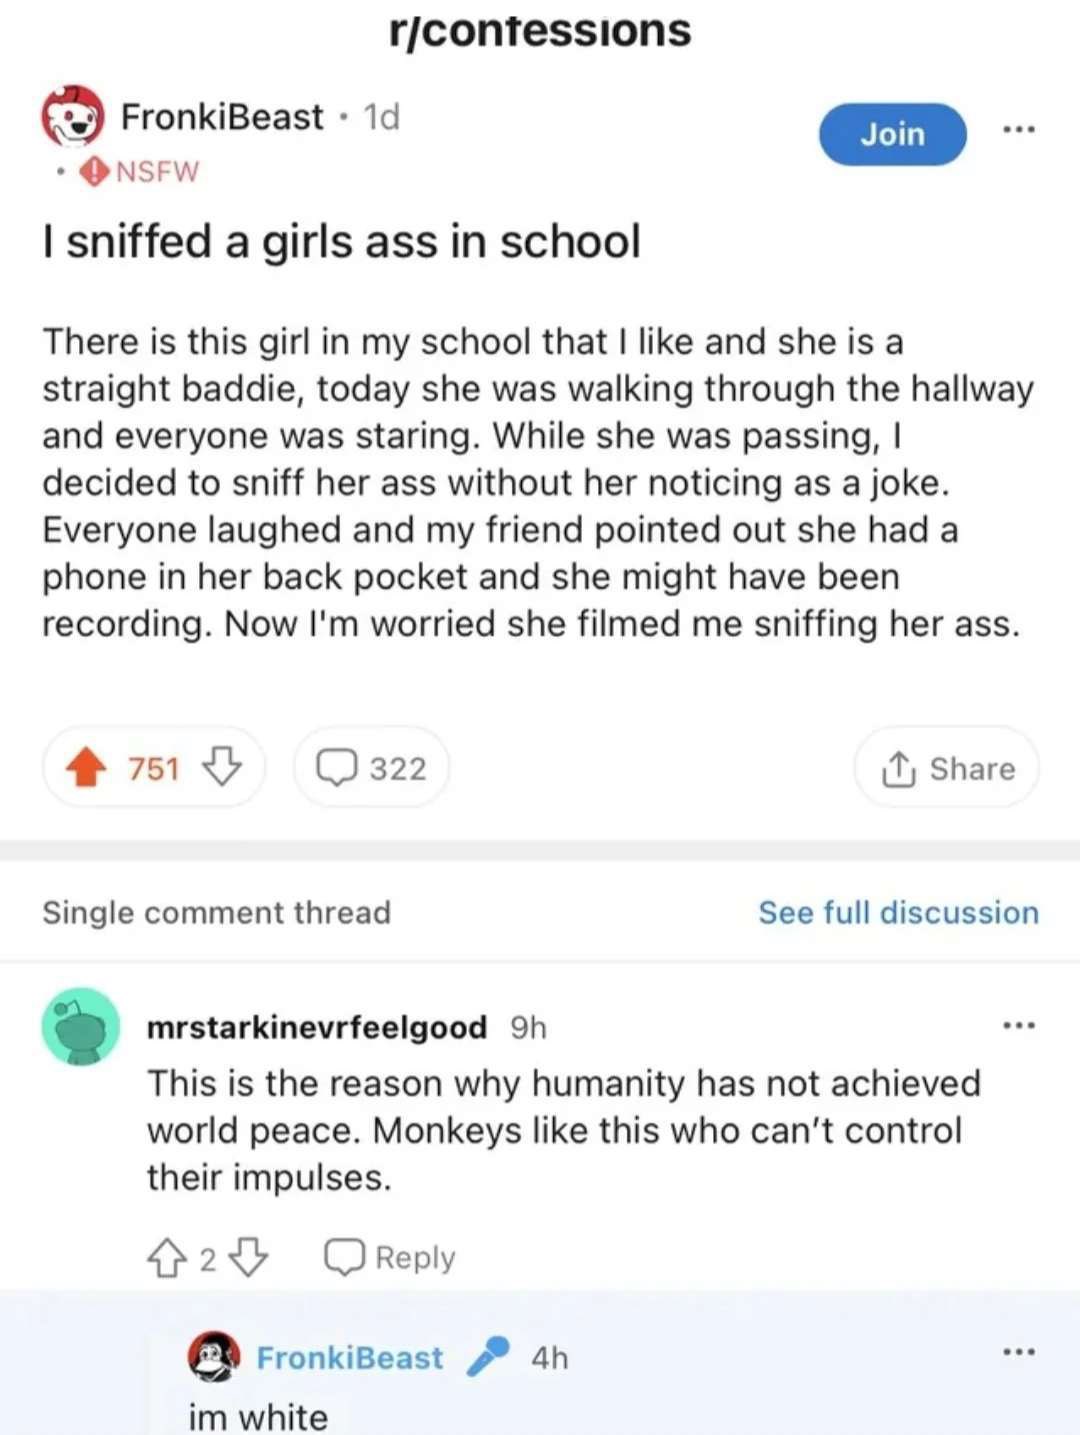Downvote mrstarkinevrfeelgood's comment

(x=248, y=1258)
